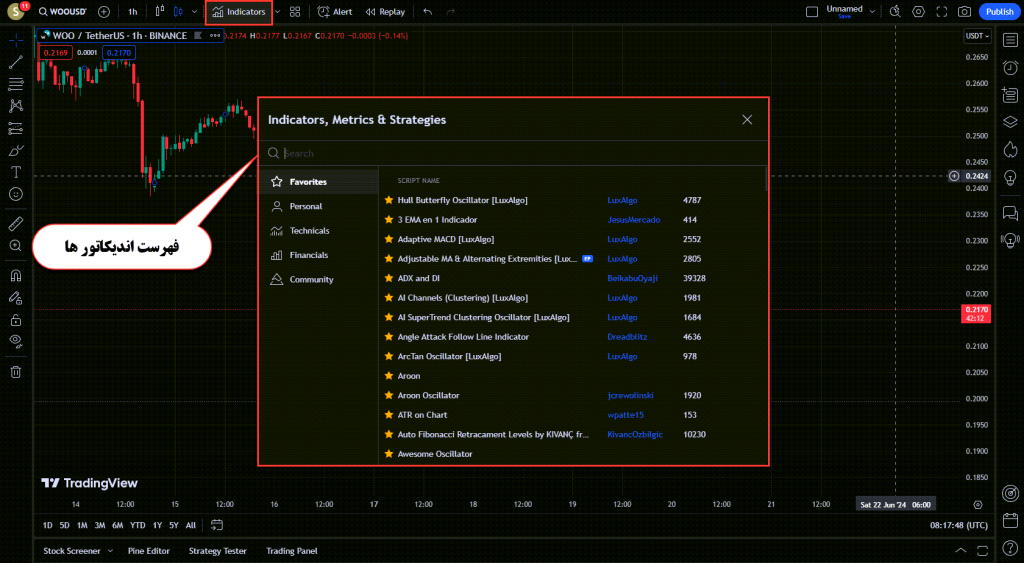Select the Financials category
The image size is (1024, 563).
[319, 255]
